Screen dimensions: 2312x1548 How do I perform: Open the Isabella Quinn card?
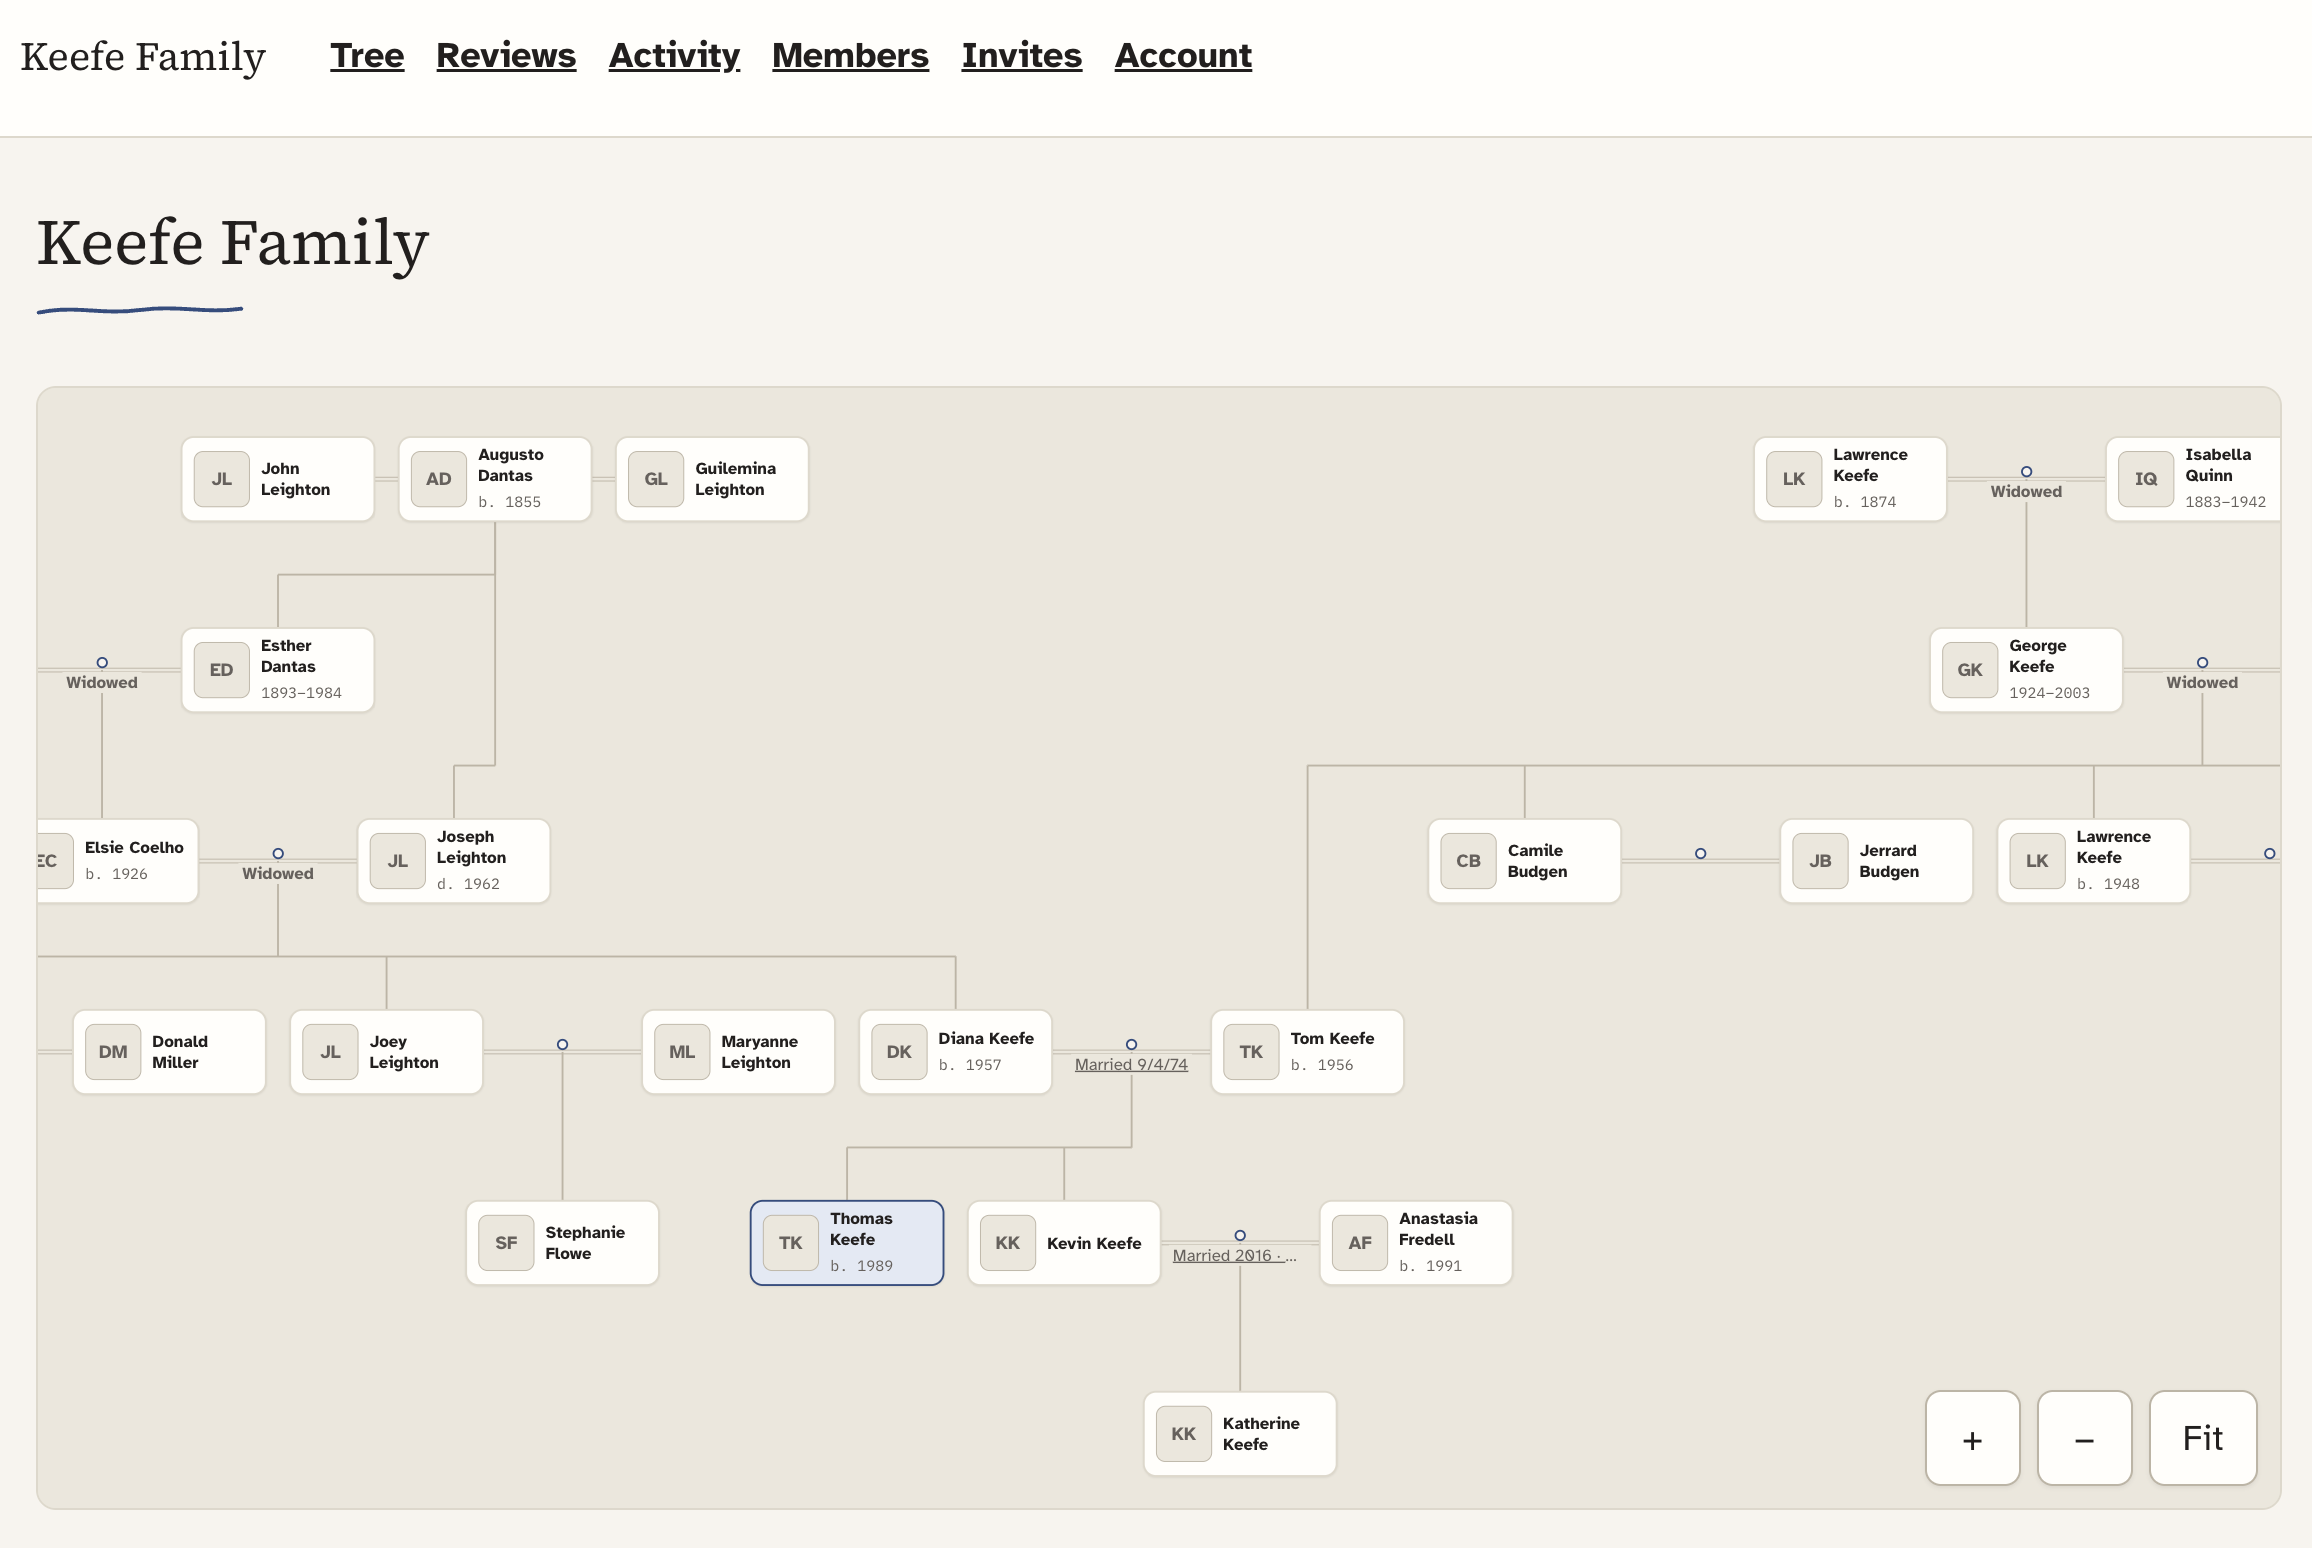click(x=2193, y=479)
